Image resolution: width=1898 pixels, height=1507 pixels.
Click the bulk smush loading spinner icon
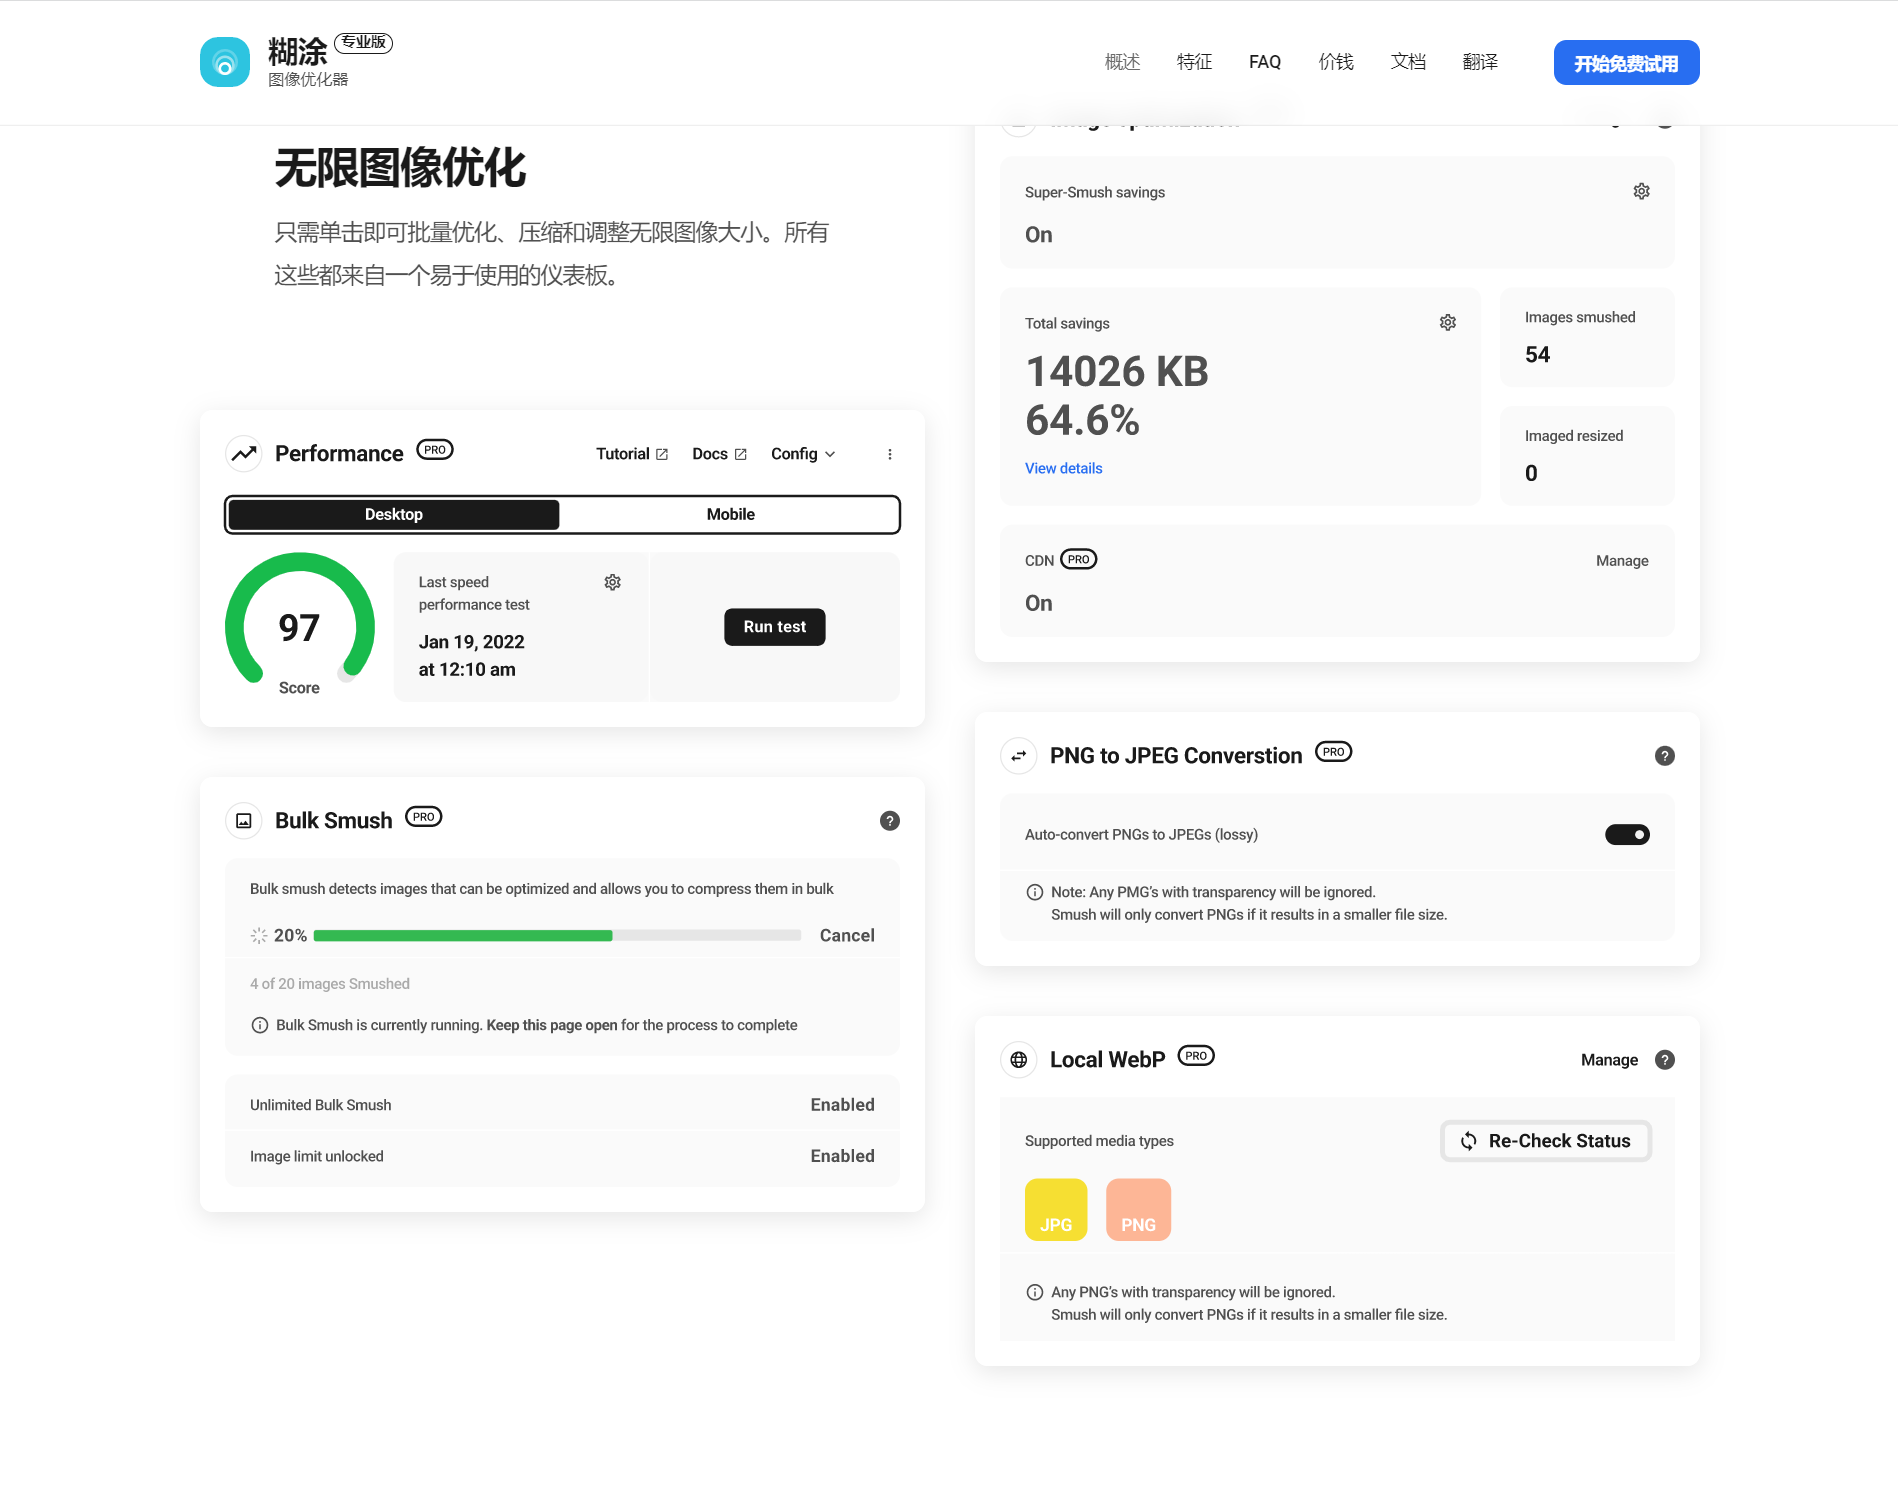pos(259,935)
